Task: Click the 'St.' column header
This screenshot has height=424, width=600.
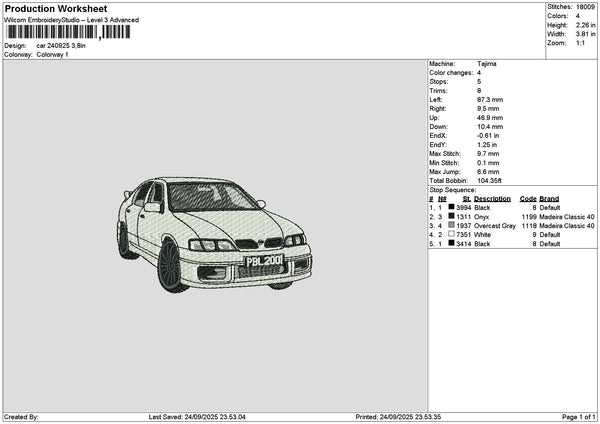Action: pos(466,199)
